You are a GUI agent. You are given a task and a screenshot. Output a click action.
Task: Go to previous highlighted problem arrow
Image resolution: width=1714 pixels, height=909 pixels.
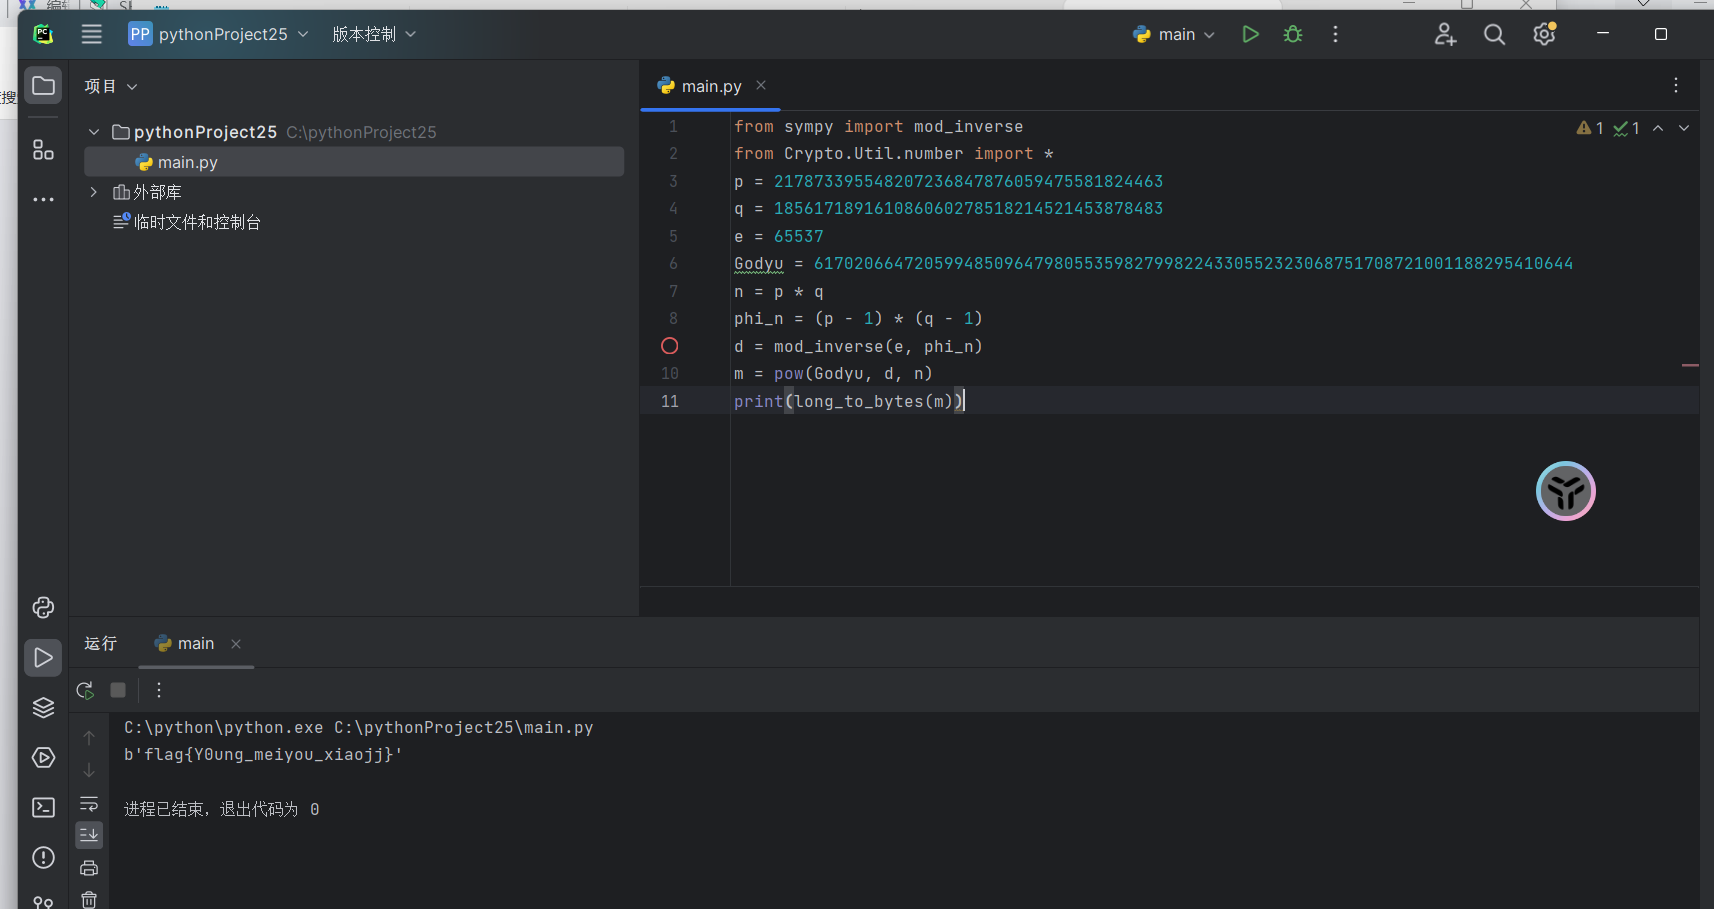[x=1658, y=128]
